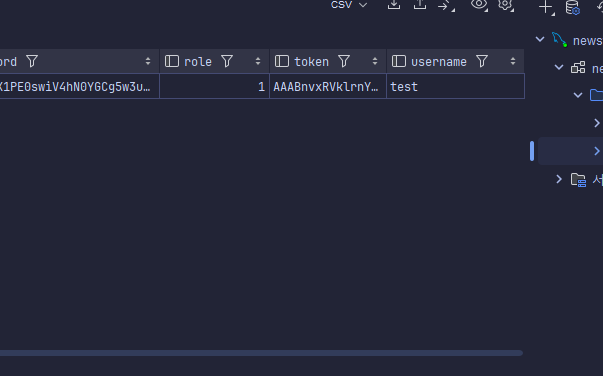Open the data grid settings gear
Screen dimensions: 603x376
click(x=505, y=5)
